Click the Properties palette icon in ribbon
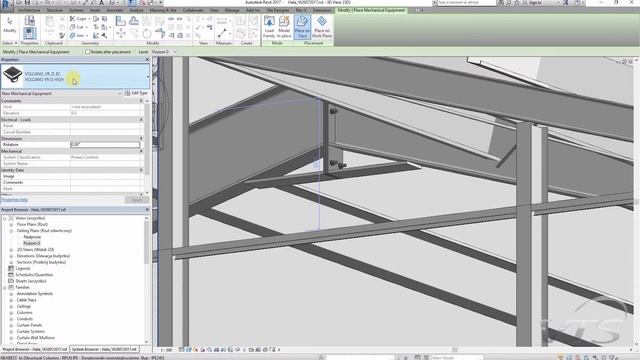This screenshot has height=360, width=640. (29, 33)
